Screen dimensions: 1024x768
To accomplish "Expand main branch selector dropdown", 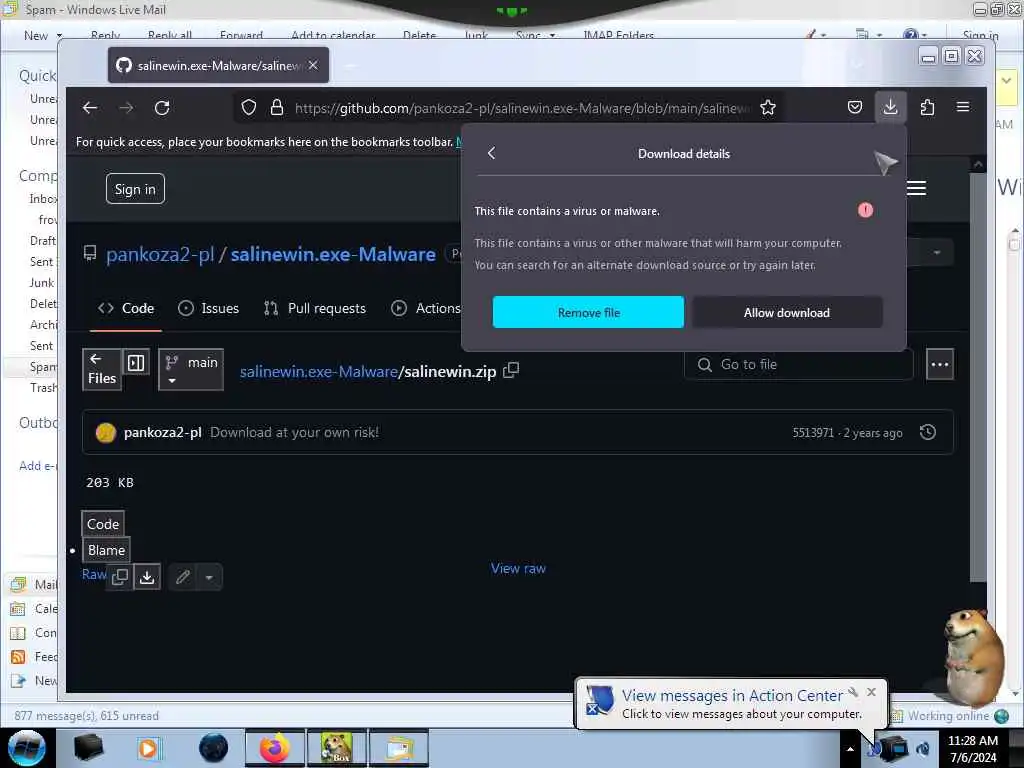I will pos(191,370).
